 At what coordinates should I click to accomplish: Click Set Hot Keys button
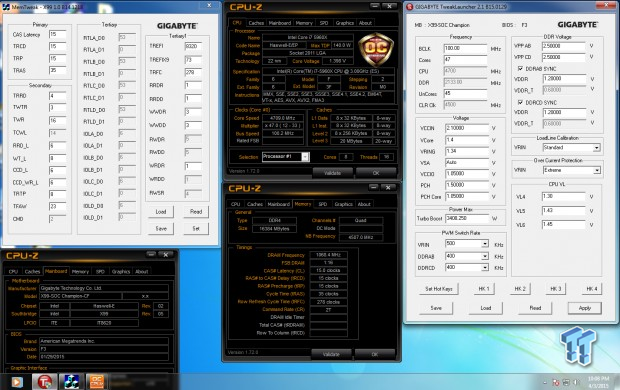[x=439, y=289]
